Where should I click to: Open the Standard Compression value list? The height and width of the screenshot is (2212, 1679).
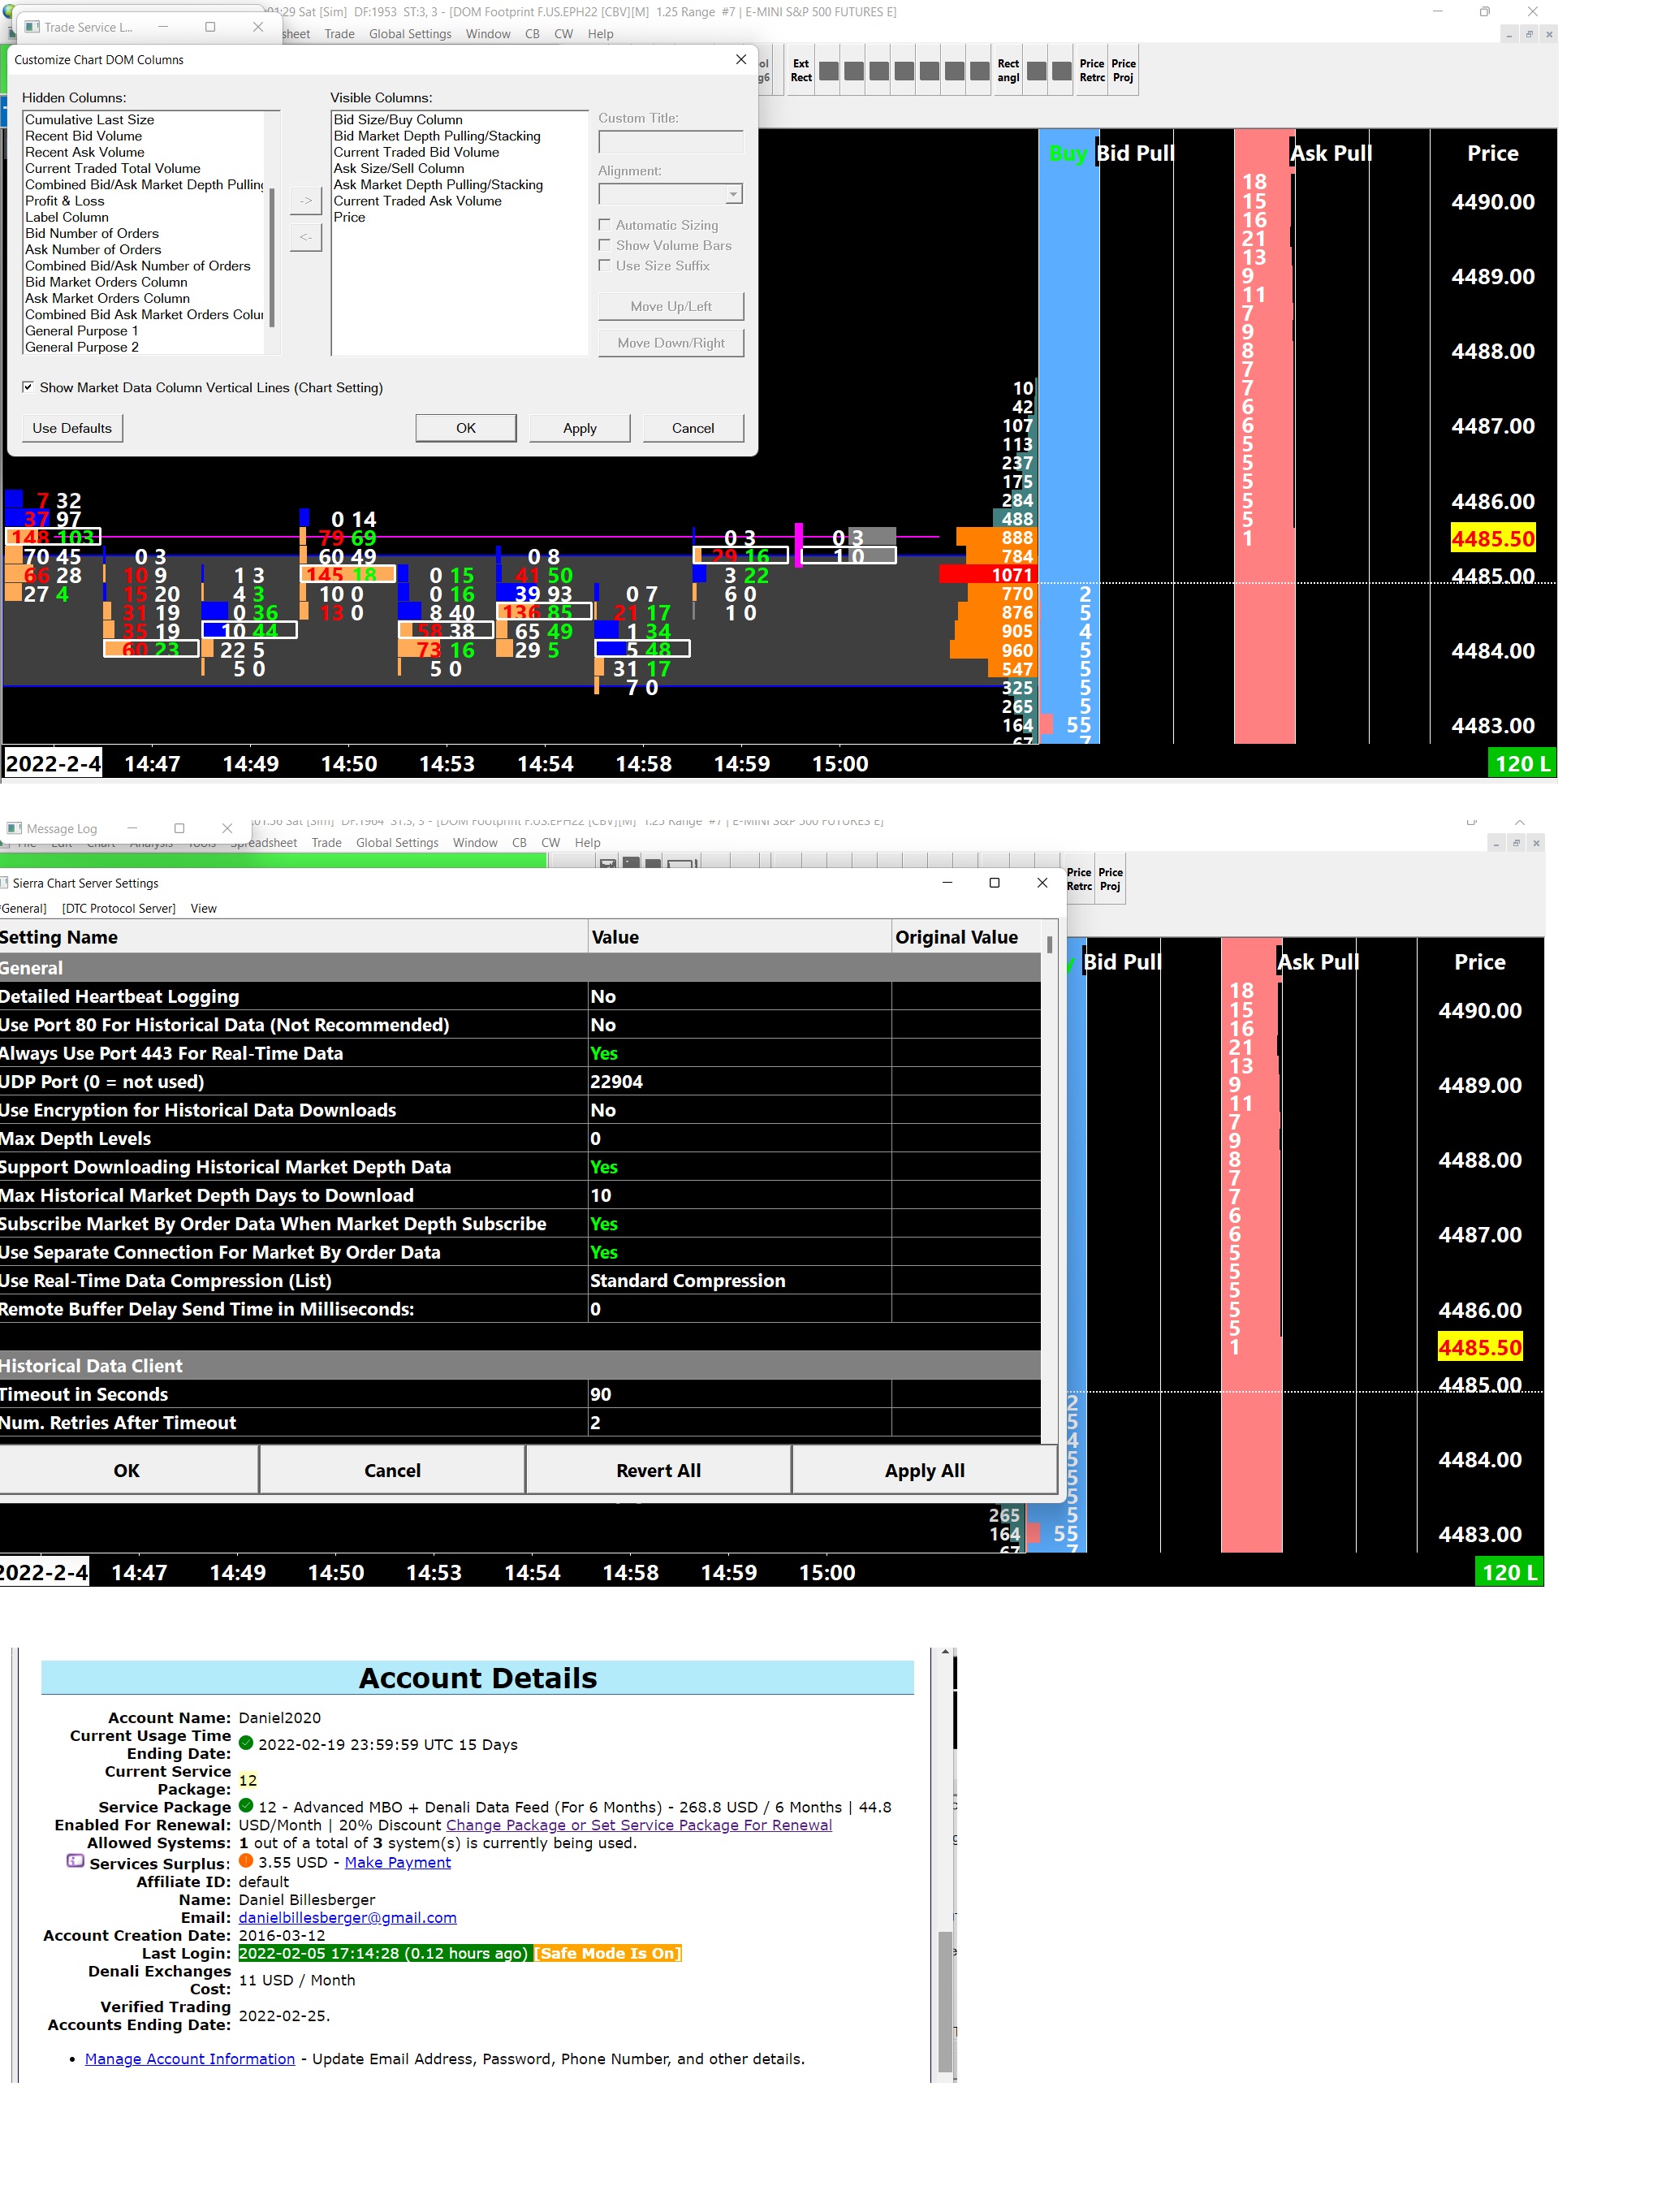tap(688, 1281)
